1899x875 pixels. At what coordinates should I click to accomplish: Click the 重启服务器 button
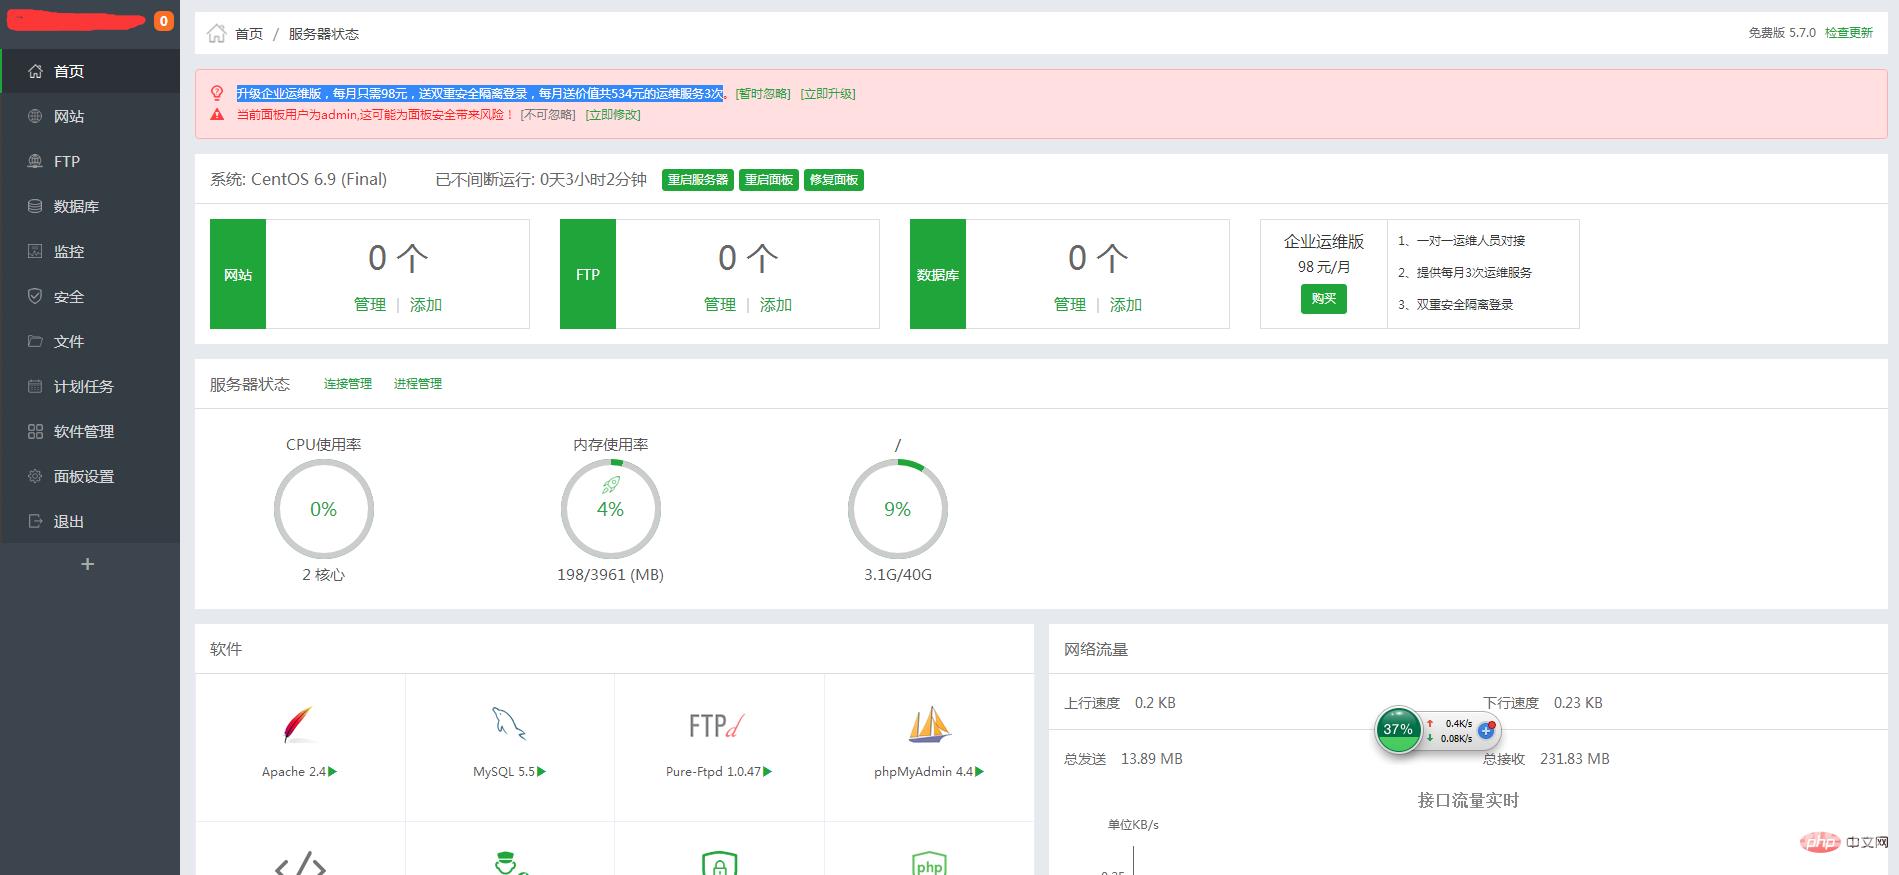click(698, 180)
